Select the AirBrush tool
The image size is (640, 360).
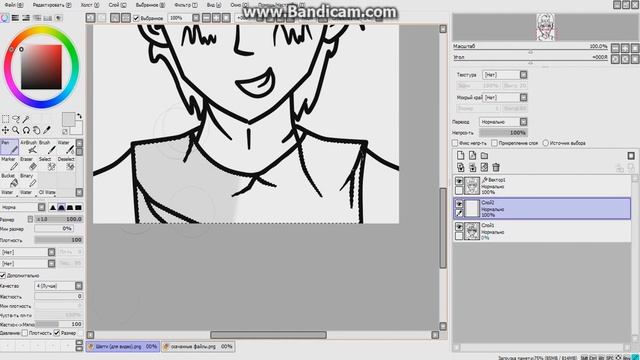(x=28, y=147)
